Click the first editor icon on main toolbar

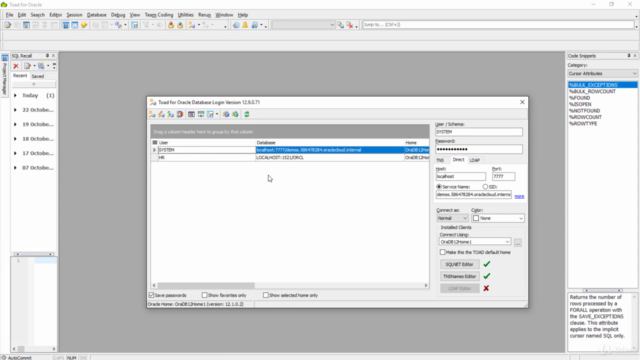[8, 25]
